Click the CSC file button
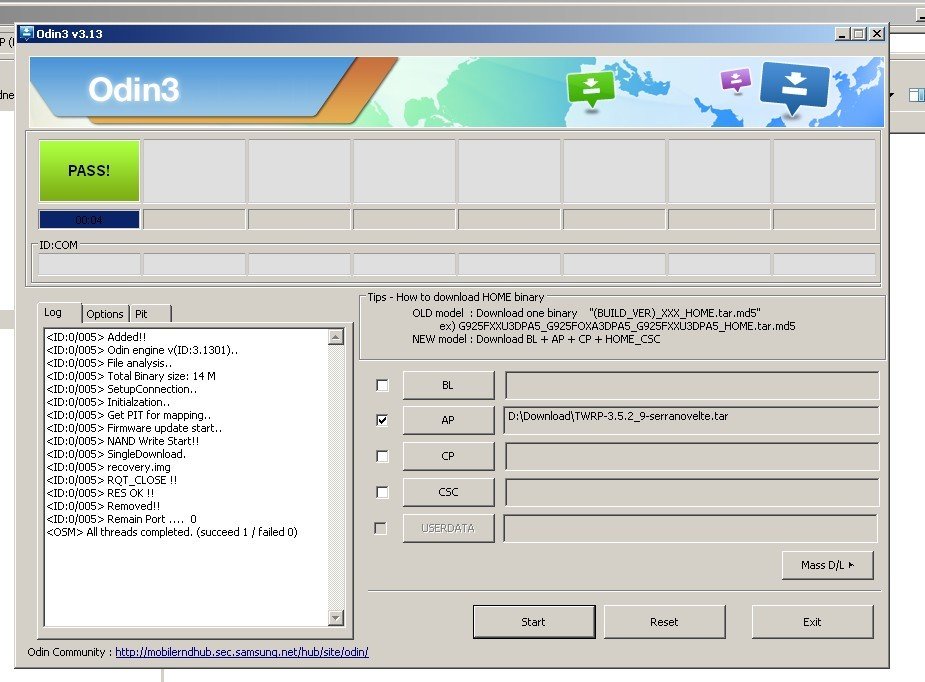The image size is (925, 682). (x=448, y=492)
